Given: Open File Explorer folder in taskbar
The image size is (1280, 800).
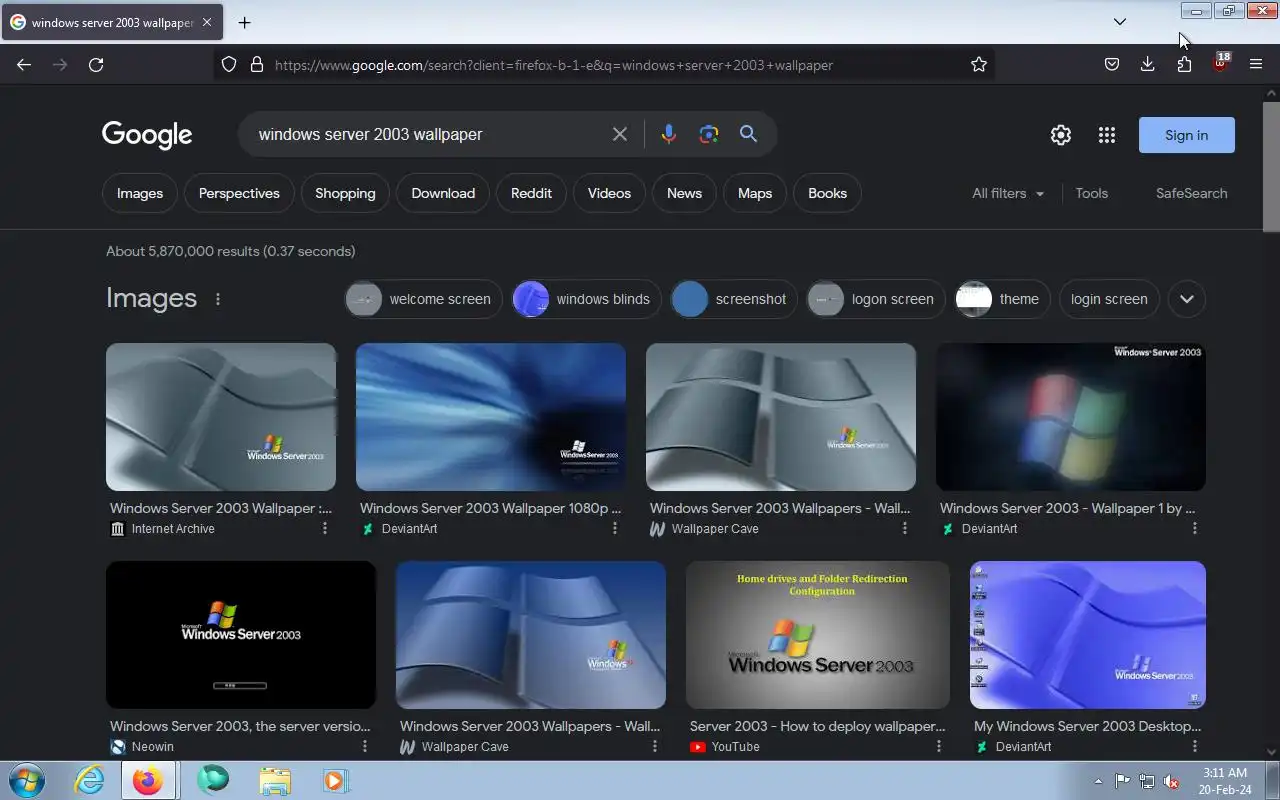Looking at the screenshot, I should pyautogui.click(x=275, y=780).
